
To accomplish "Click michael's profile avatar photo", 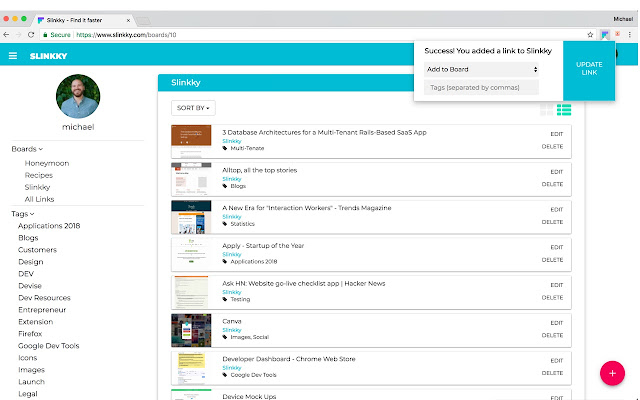I will [78, 96].
